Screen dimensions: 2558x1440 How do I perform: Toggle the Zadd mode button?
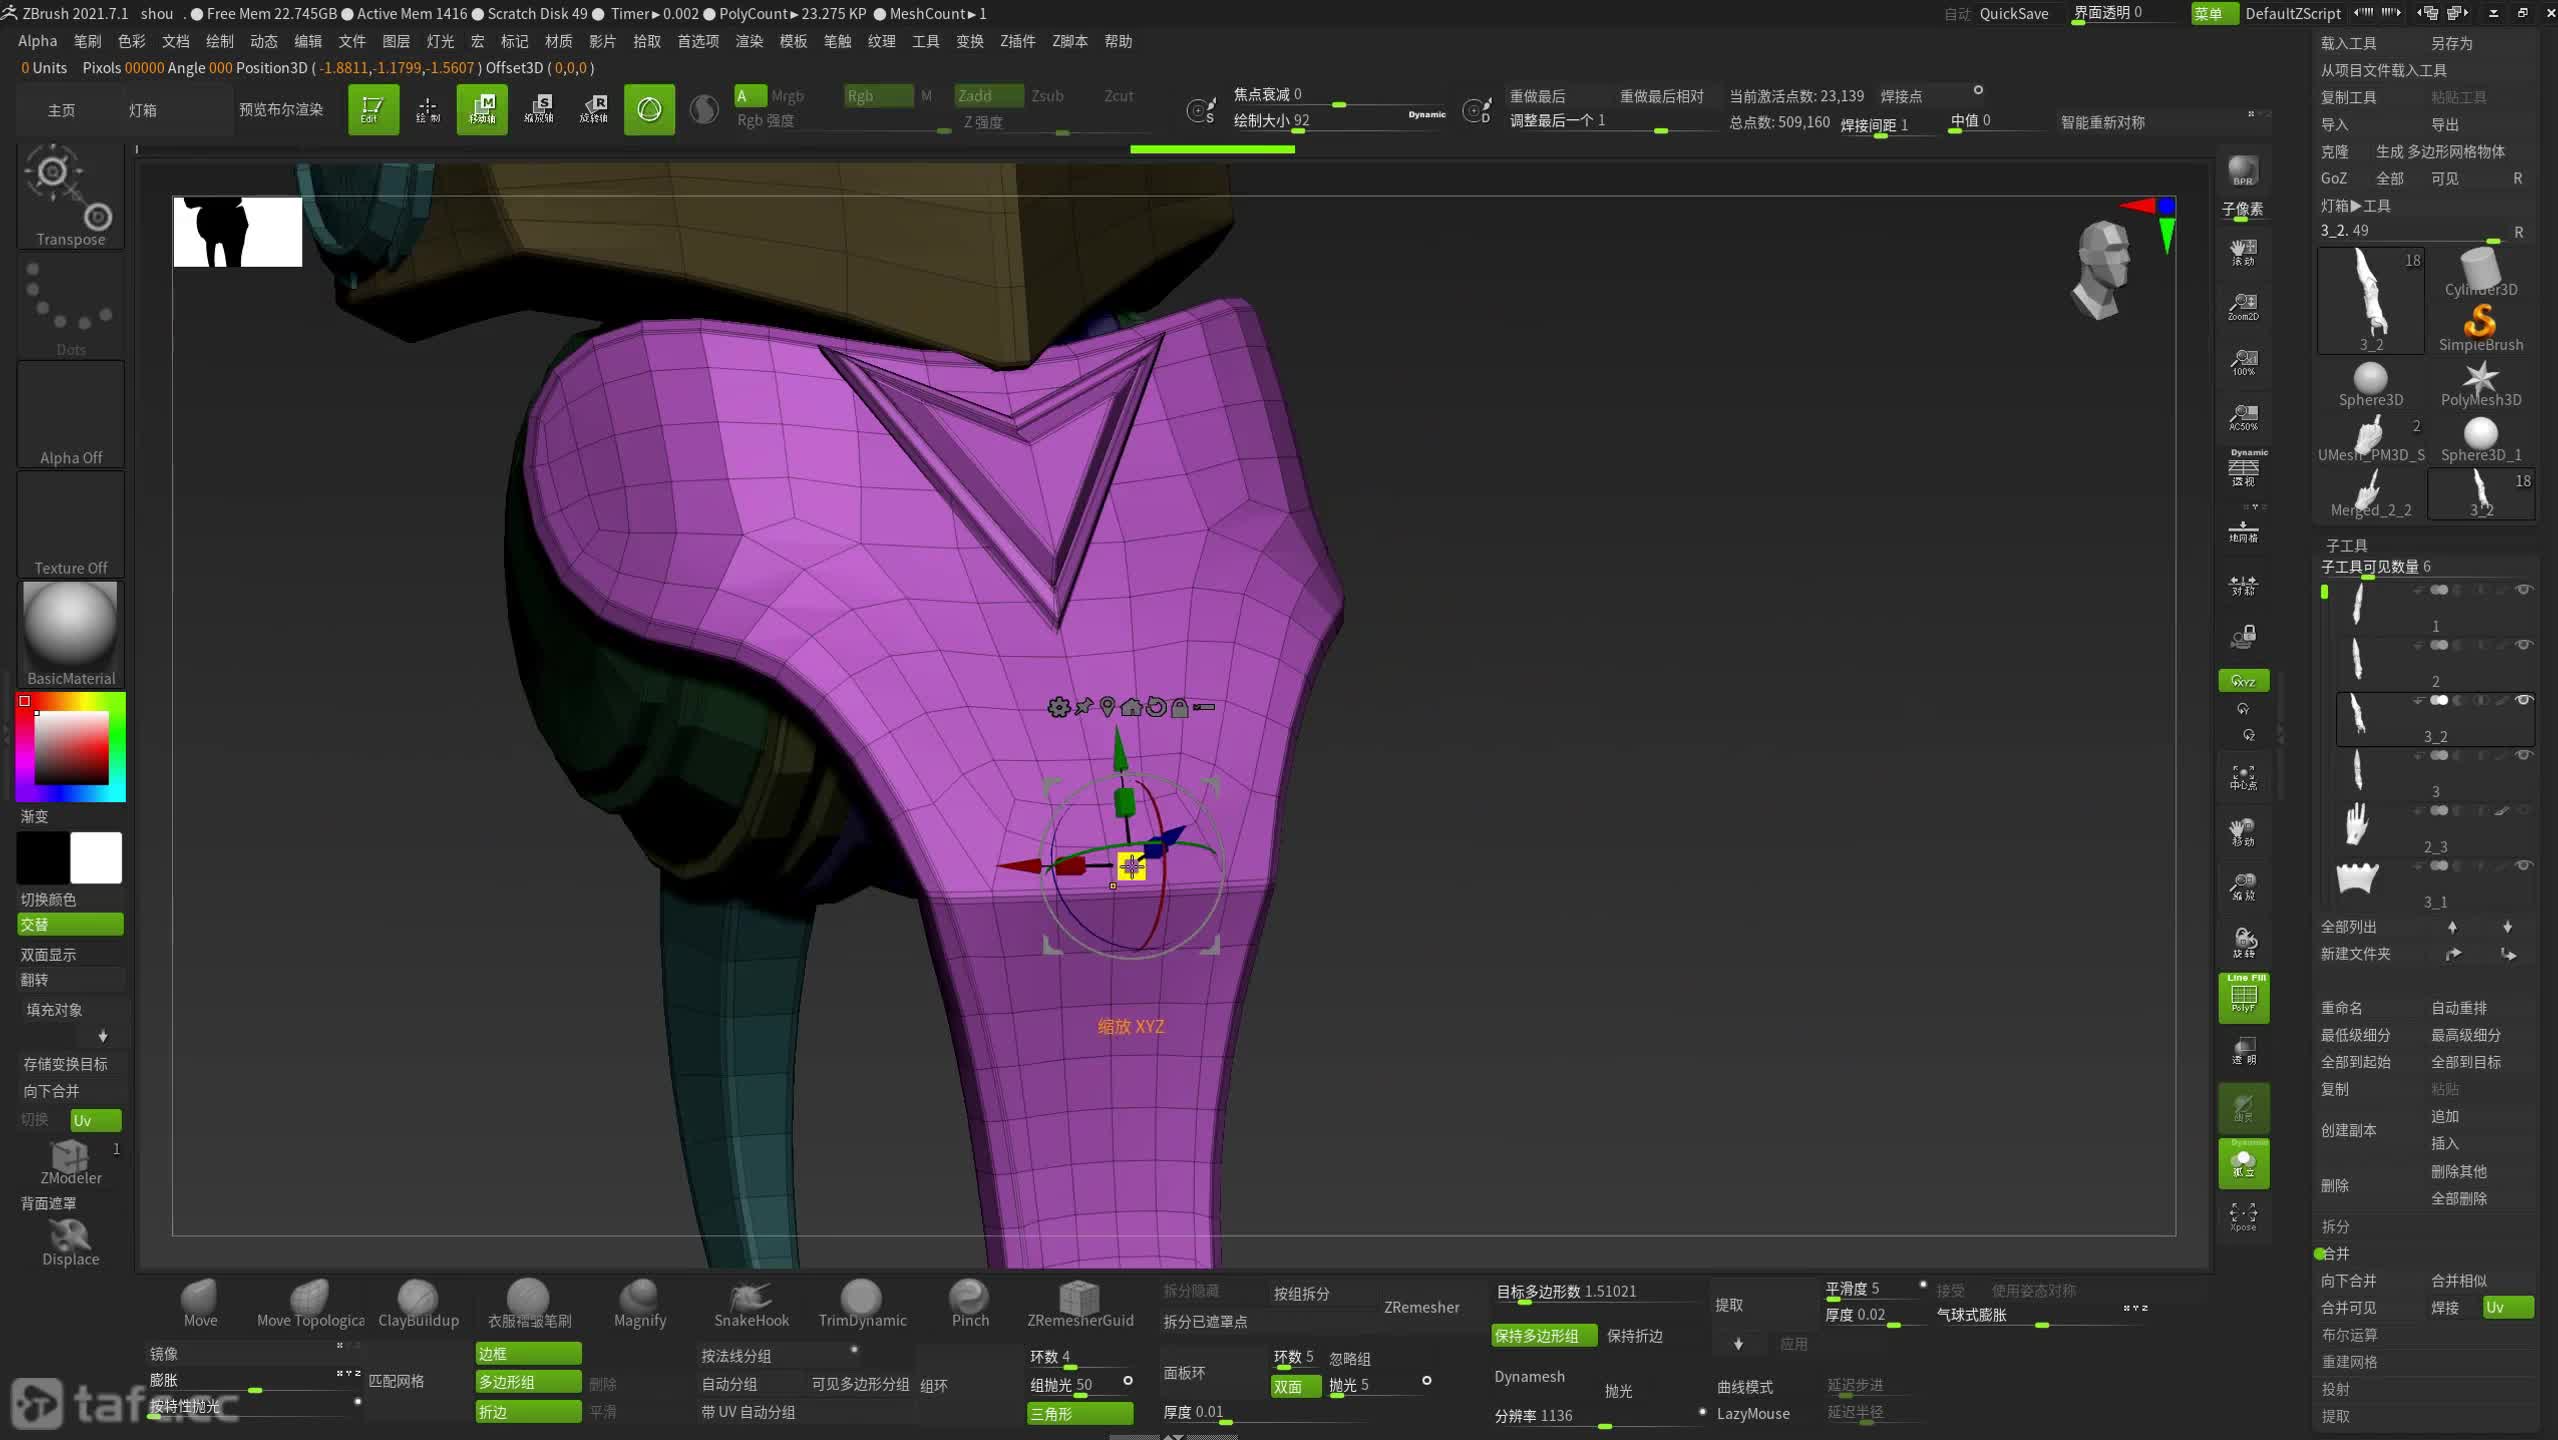tap(988, 96)
